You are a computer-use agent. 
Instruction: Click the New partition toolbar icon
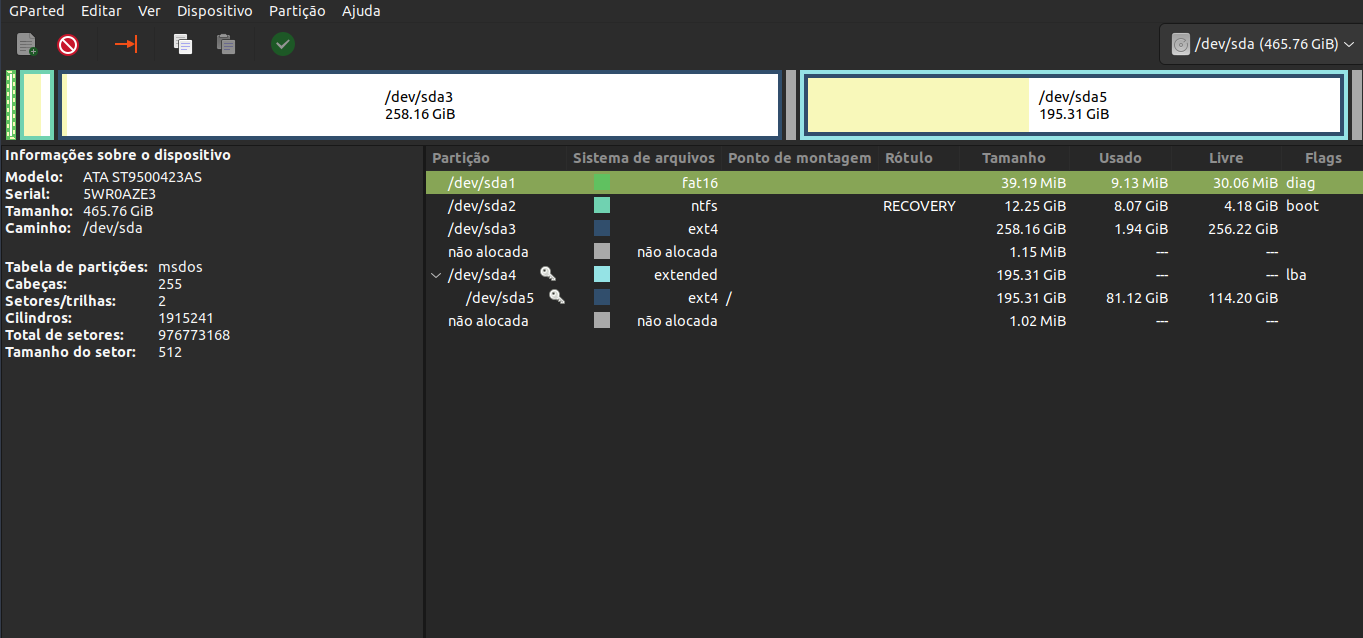click(27, 44)
